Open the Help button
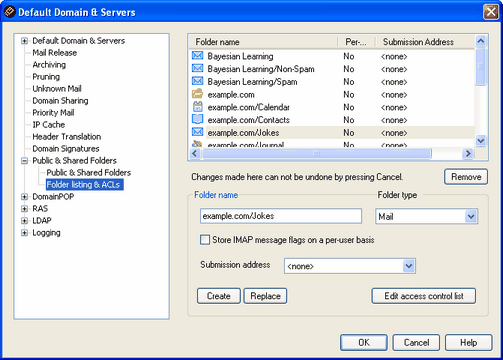Viewport: 503px width, 360px height. pyautogui.click(x=468, y=343)
